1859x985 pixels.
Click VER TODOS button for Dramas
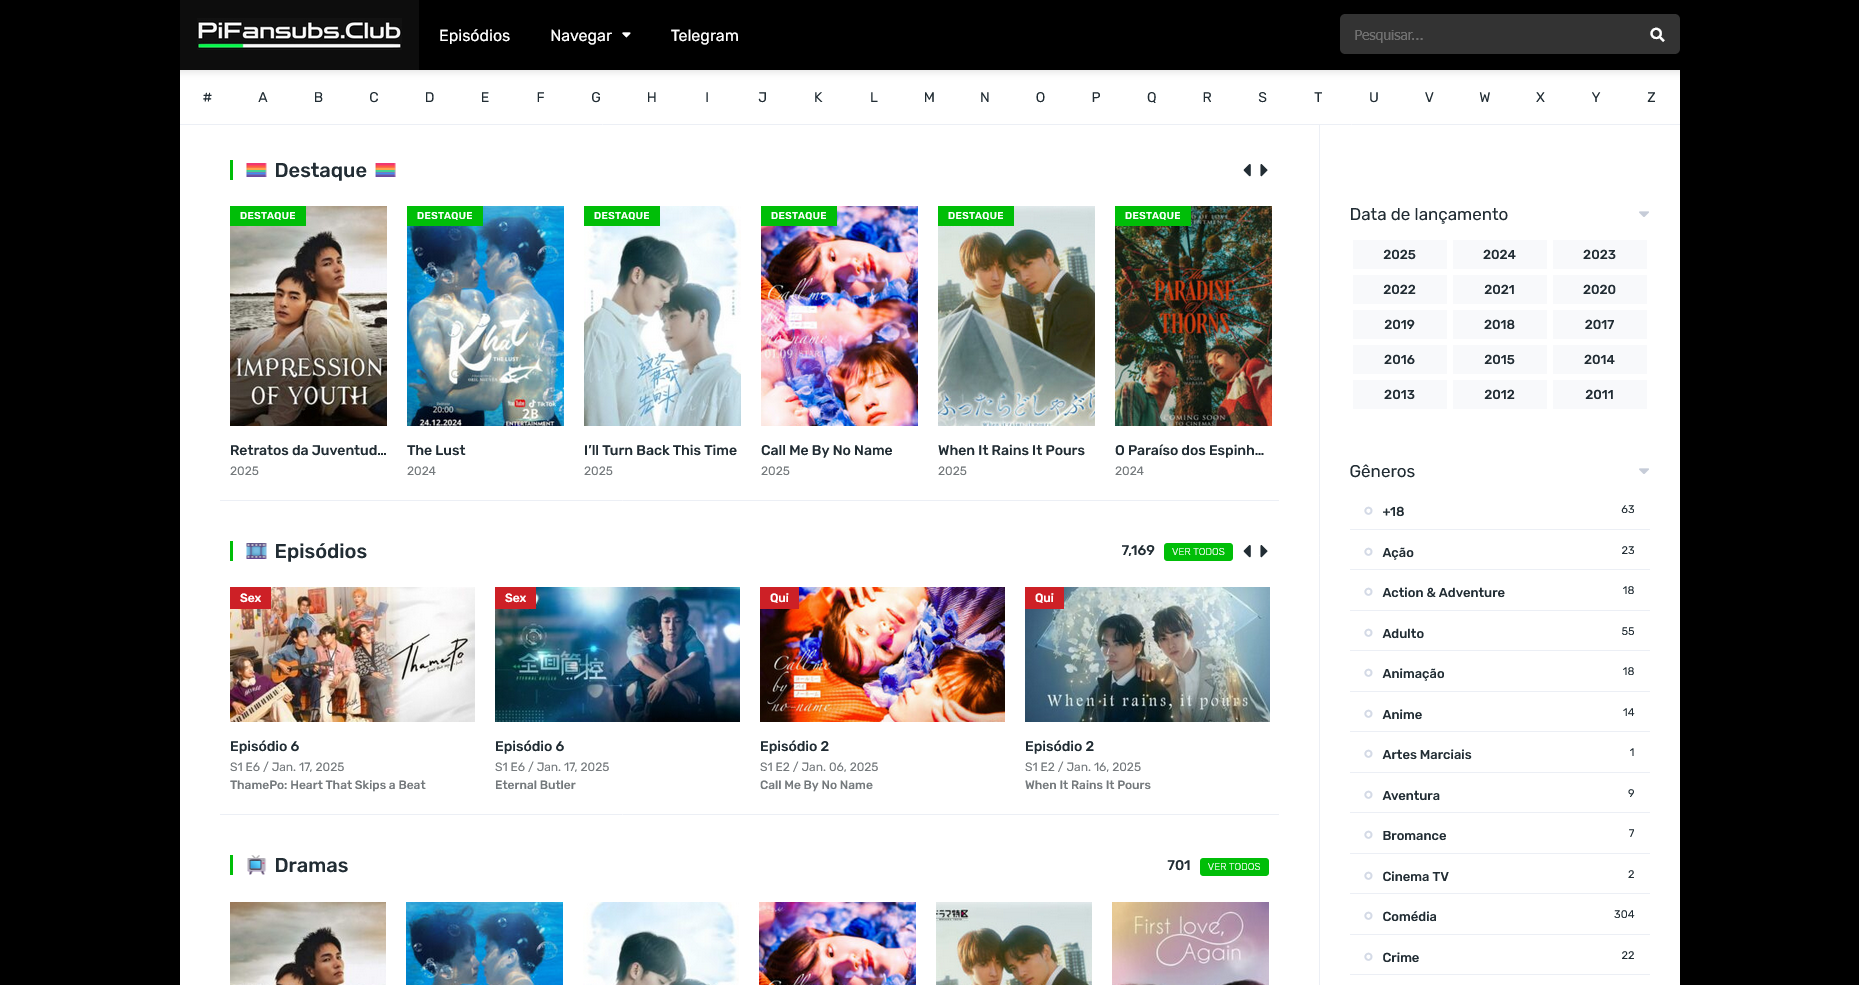pos(1233,867)
